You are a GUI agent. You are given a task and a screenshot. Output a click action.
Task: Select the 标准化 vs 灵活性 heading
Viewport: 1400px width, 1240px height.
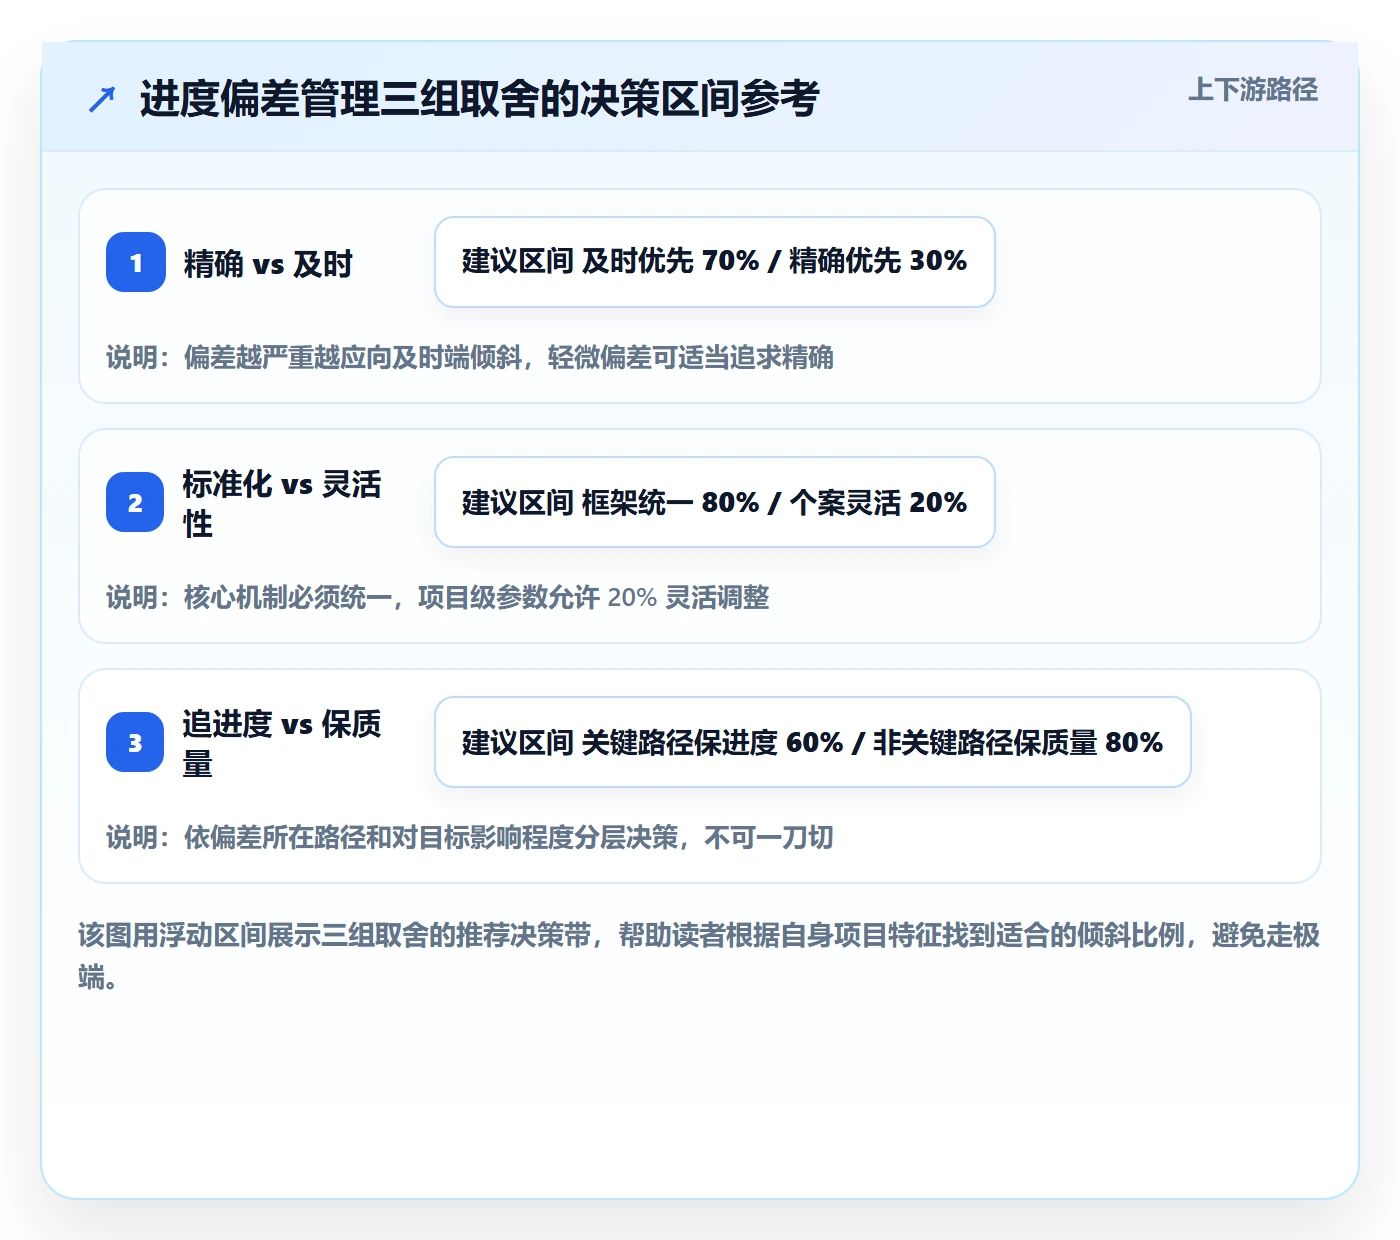tap(282, 503)
